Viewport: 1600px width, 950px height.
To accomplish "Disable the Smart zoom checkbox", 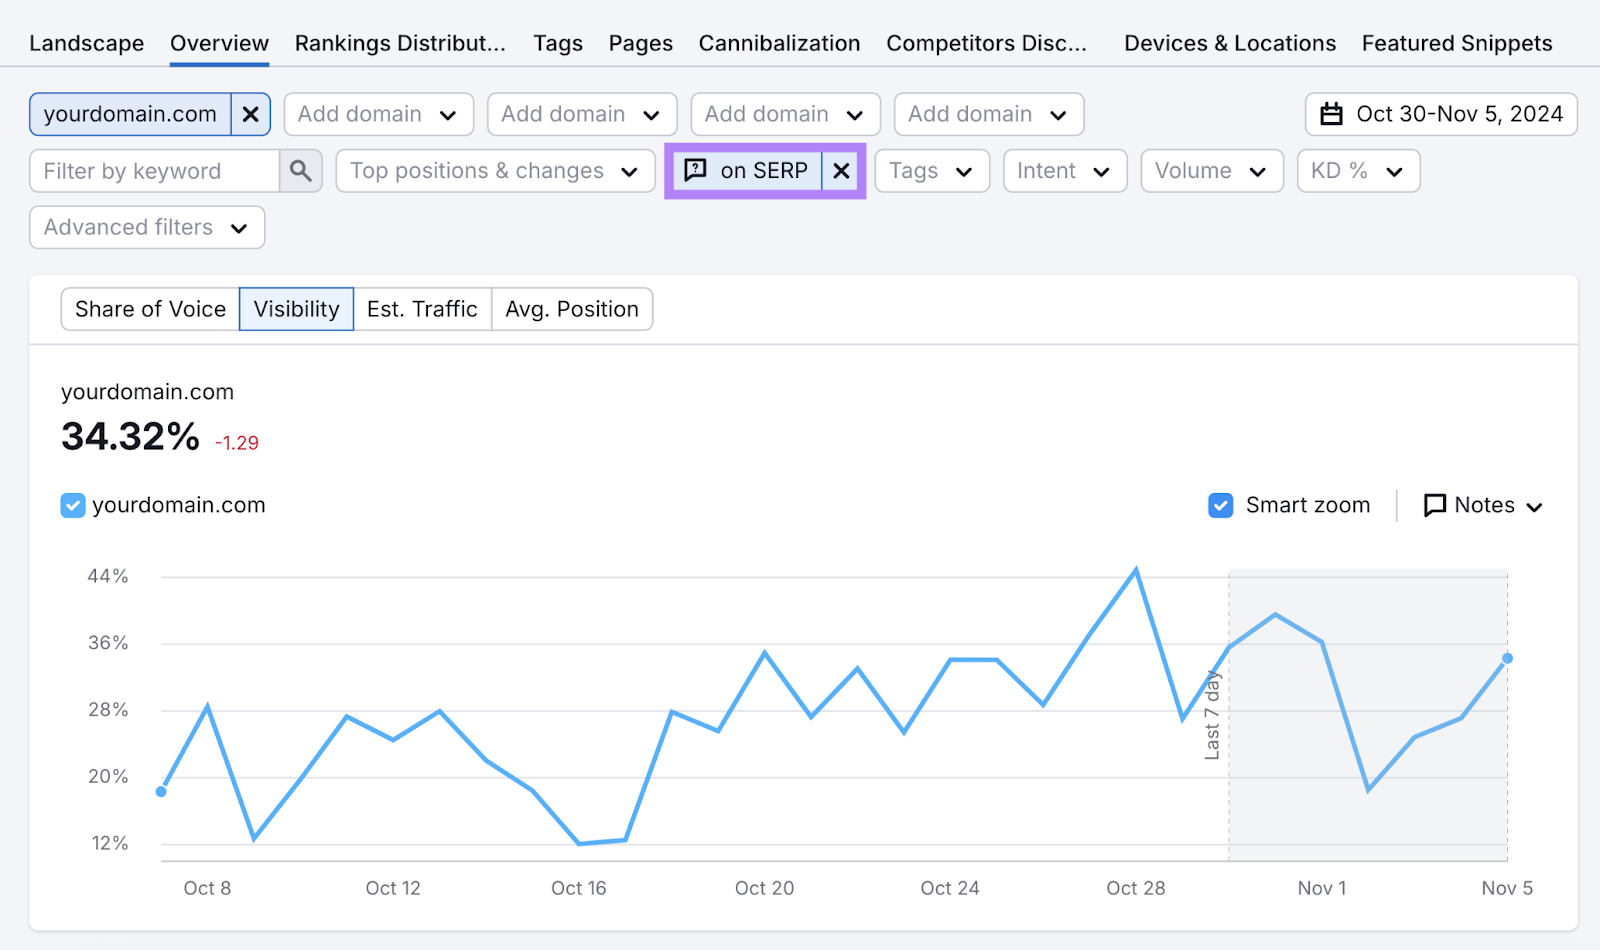I will point(1220,505).
